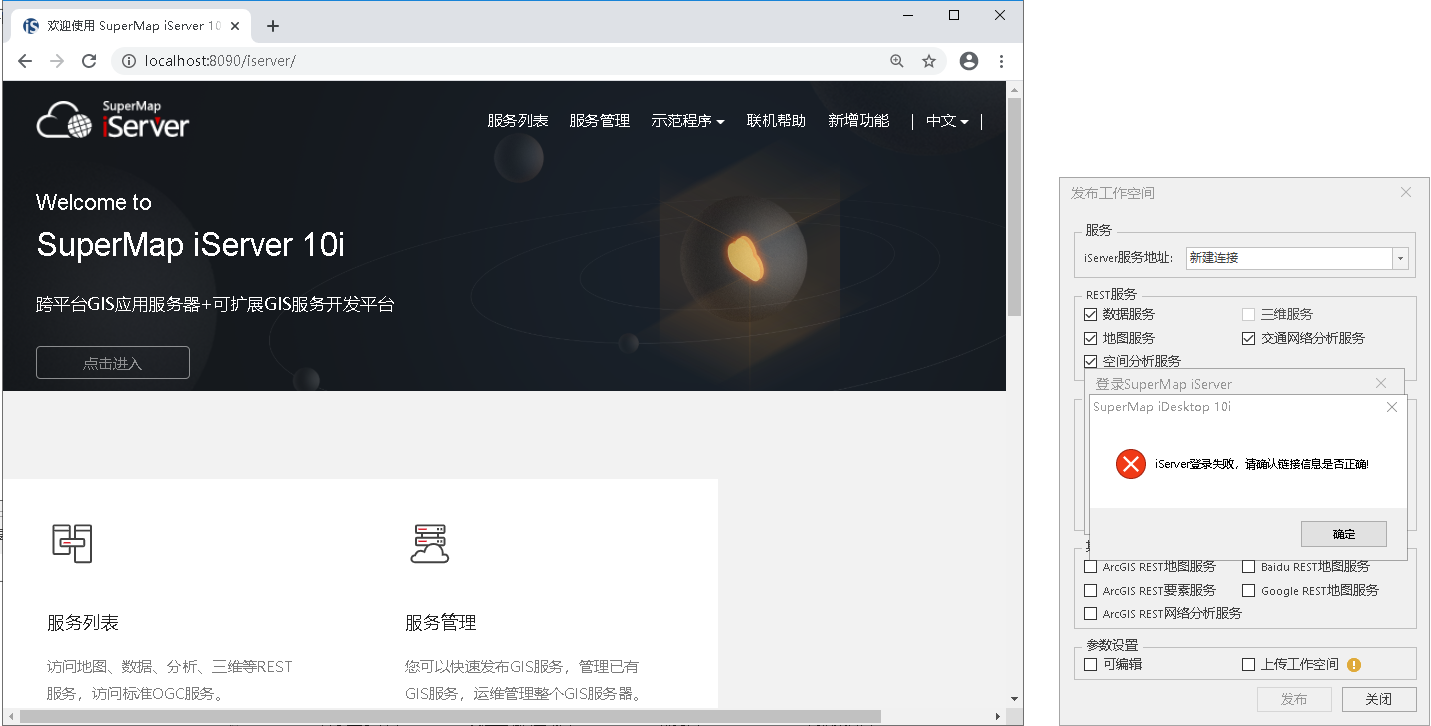The height and width of the screenshot is (726, 1431).
Task: Click the 发布 button
Action: pyautogui.click(x=1294, y=699)
